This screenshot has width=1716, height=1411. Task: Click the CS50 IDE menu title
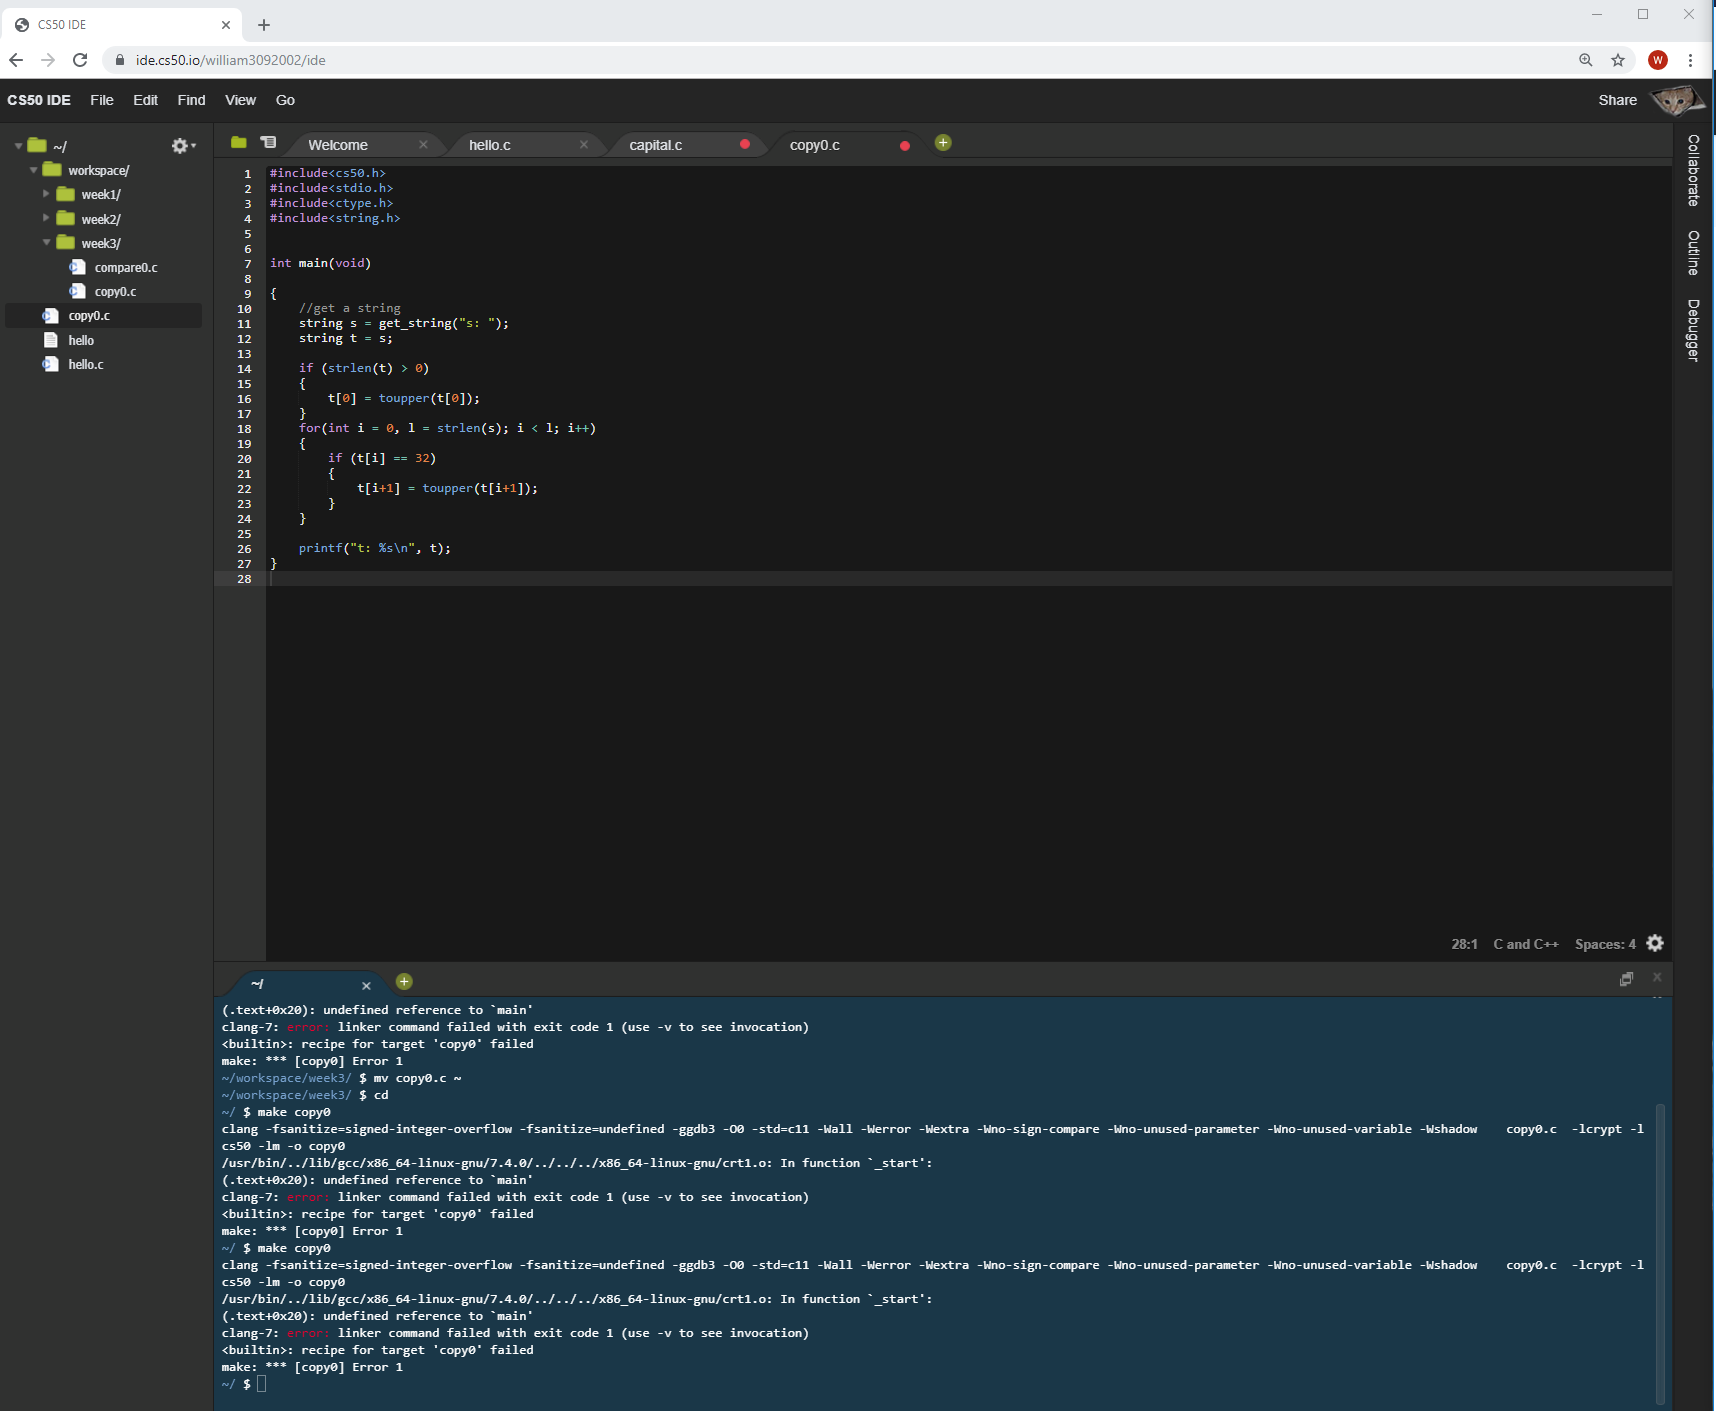[x=39, y=100]
